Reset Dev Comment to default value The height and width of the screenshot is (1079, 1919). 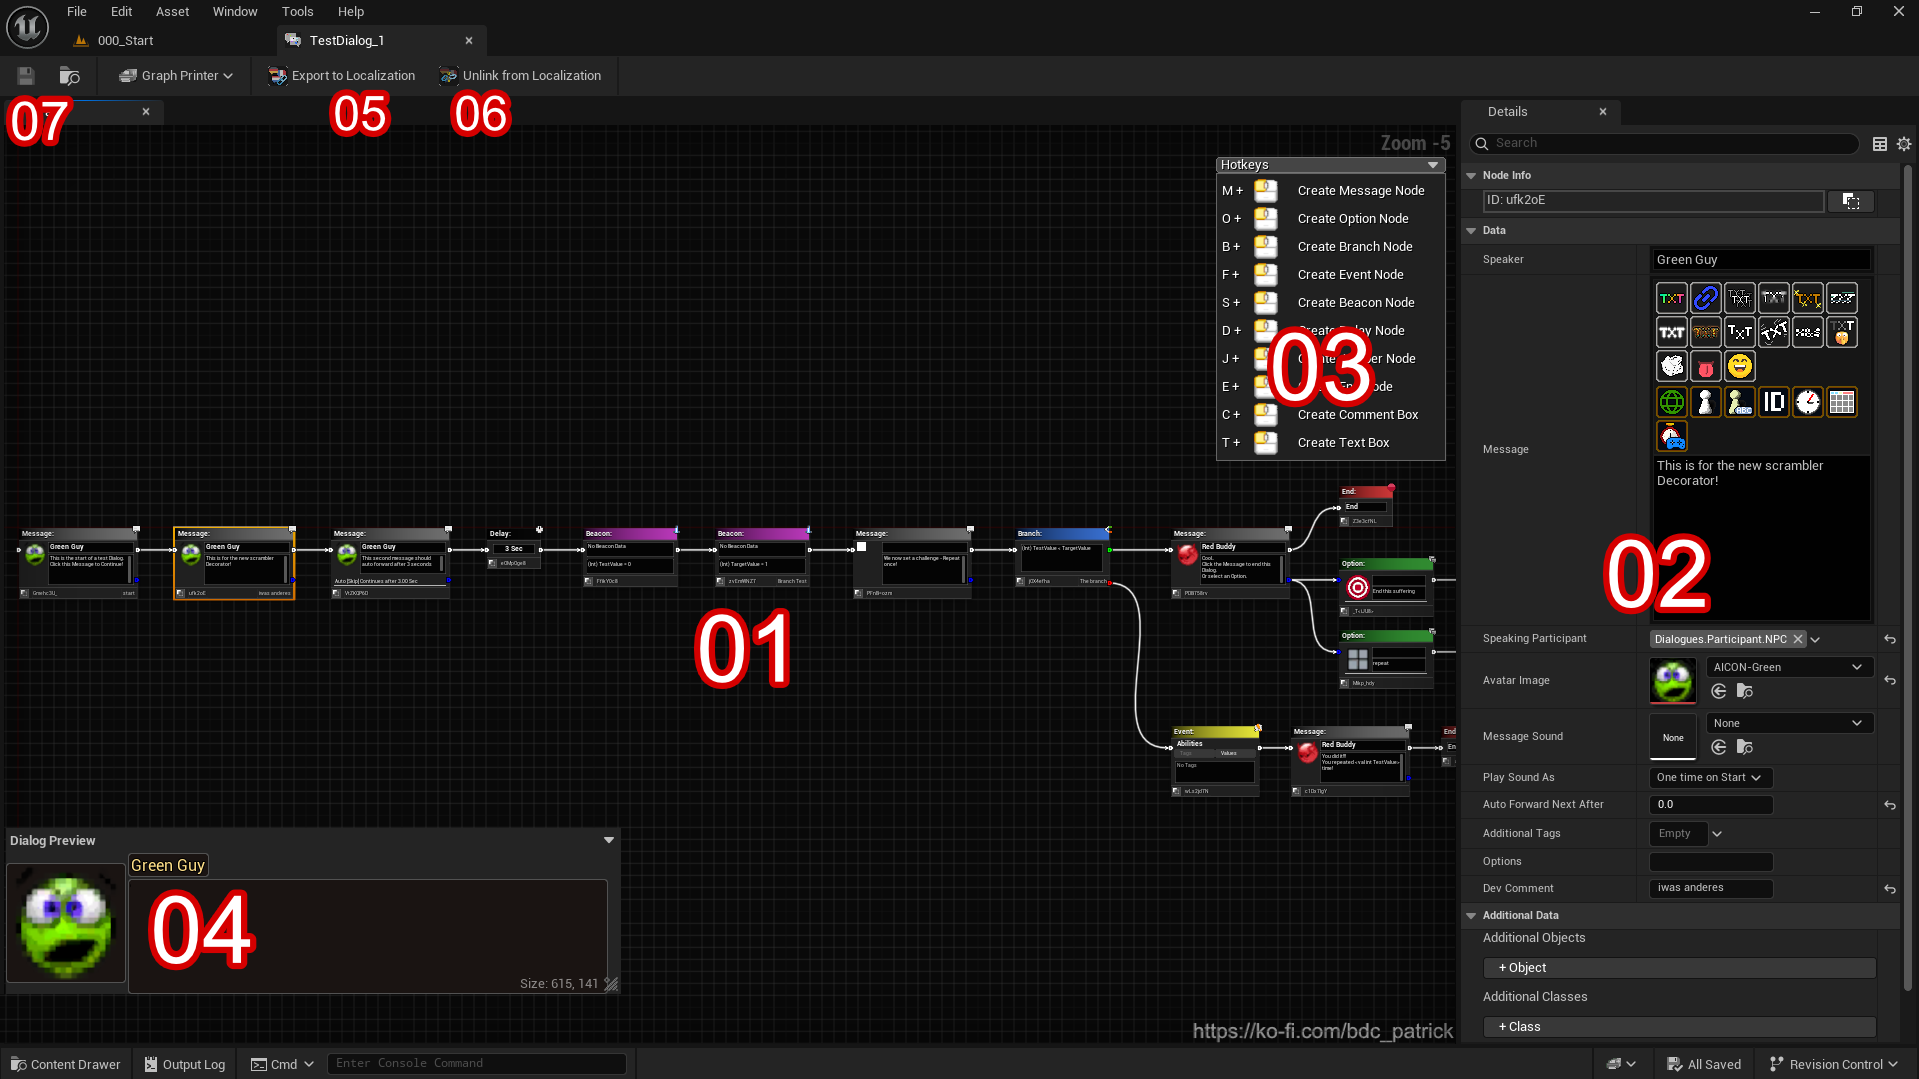1890,889
